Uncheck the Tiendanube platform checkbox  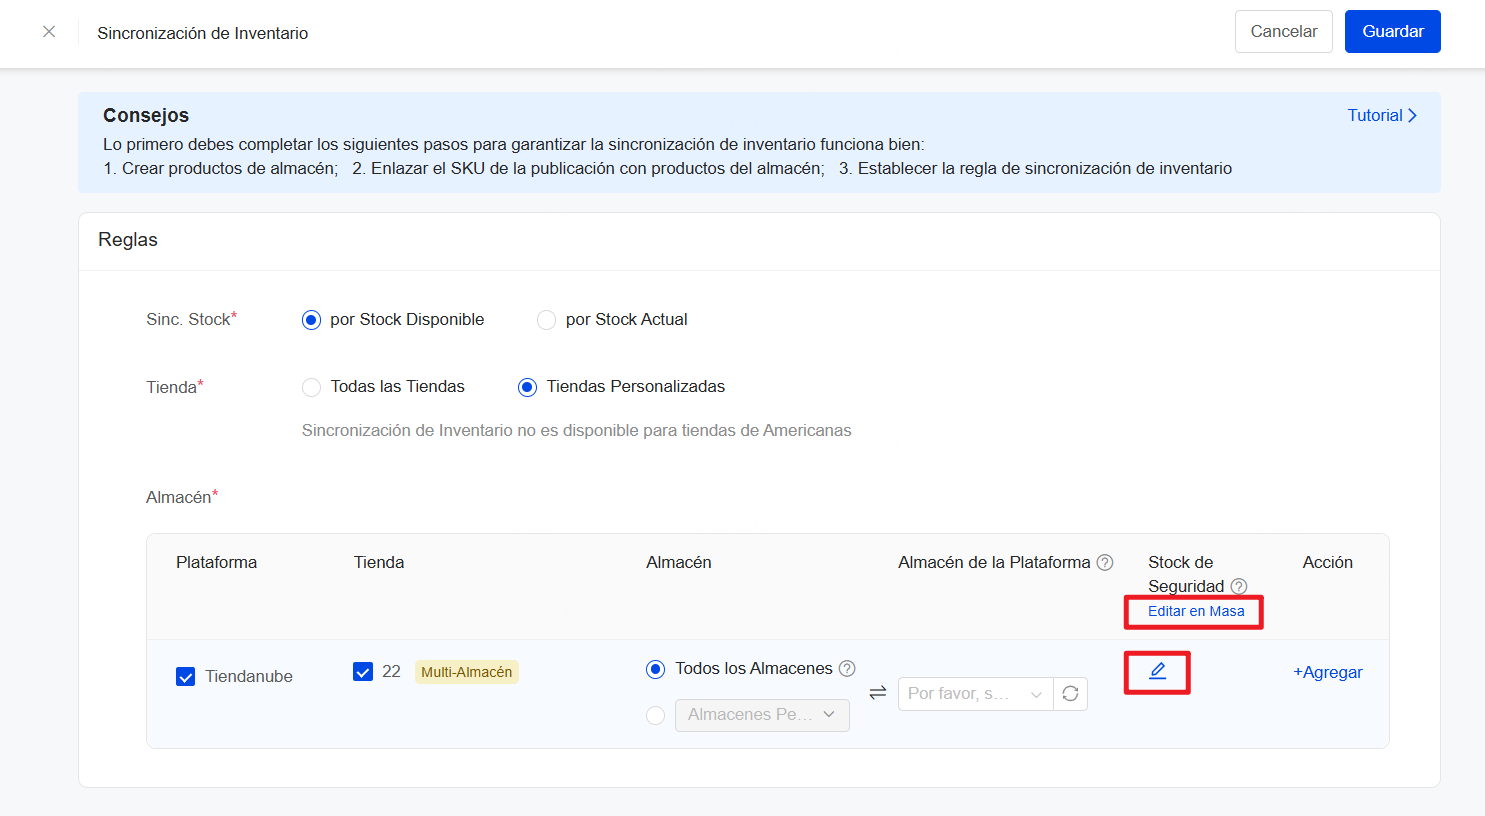(x=185, y=676)
